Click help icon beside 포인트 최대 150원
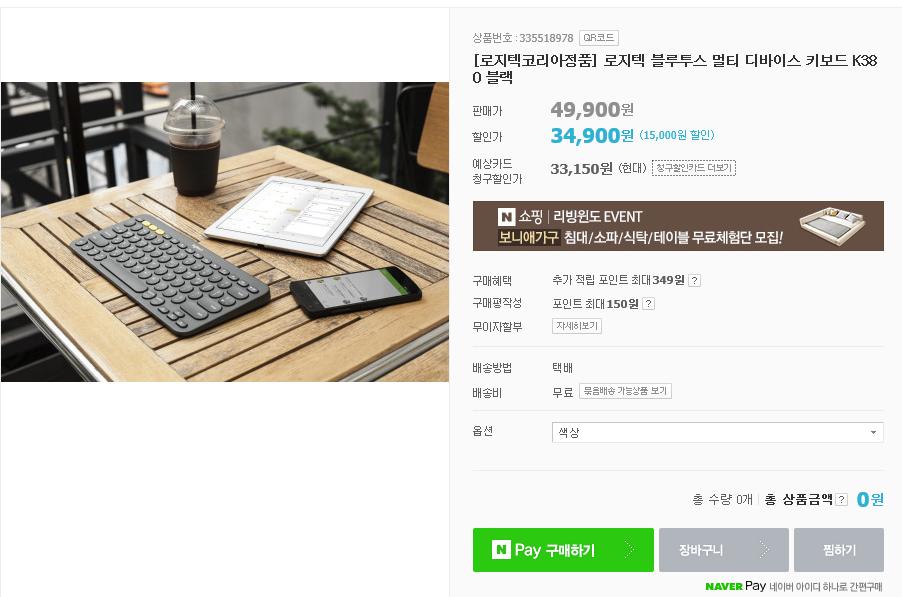Image resolution: width=902 pixels, height=597 pixels. tap(648, 304)
